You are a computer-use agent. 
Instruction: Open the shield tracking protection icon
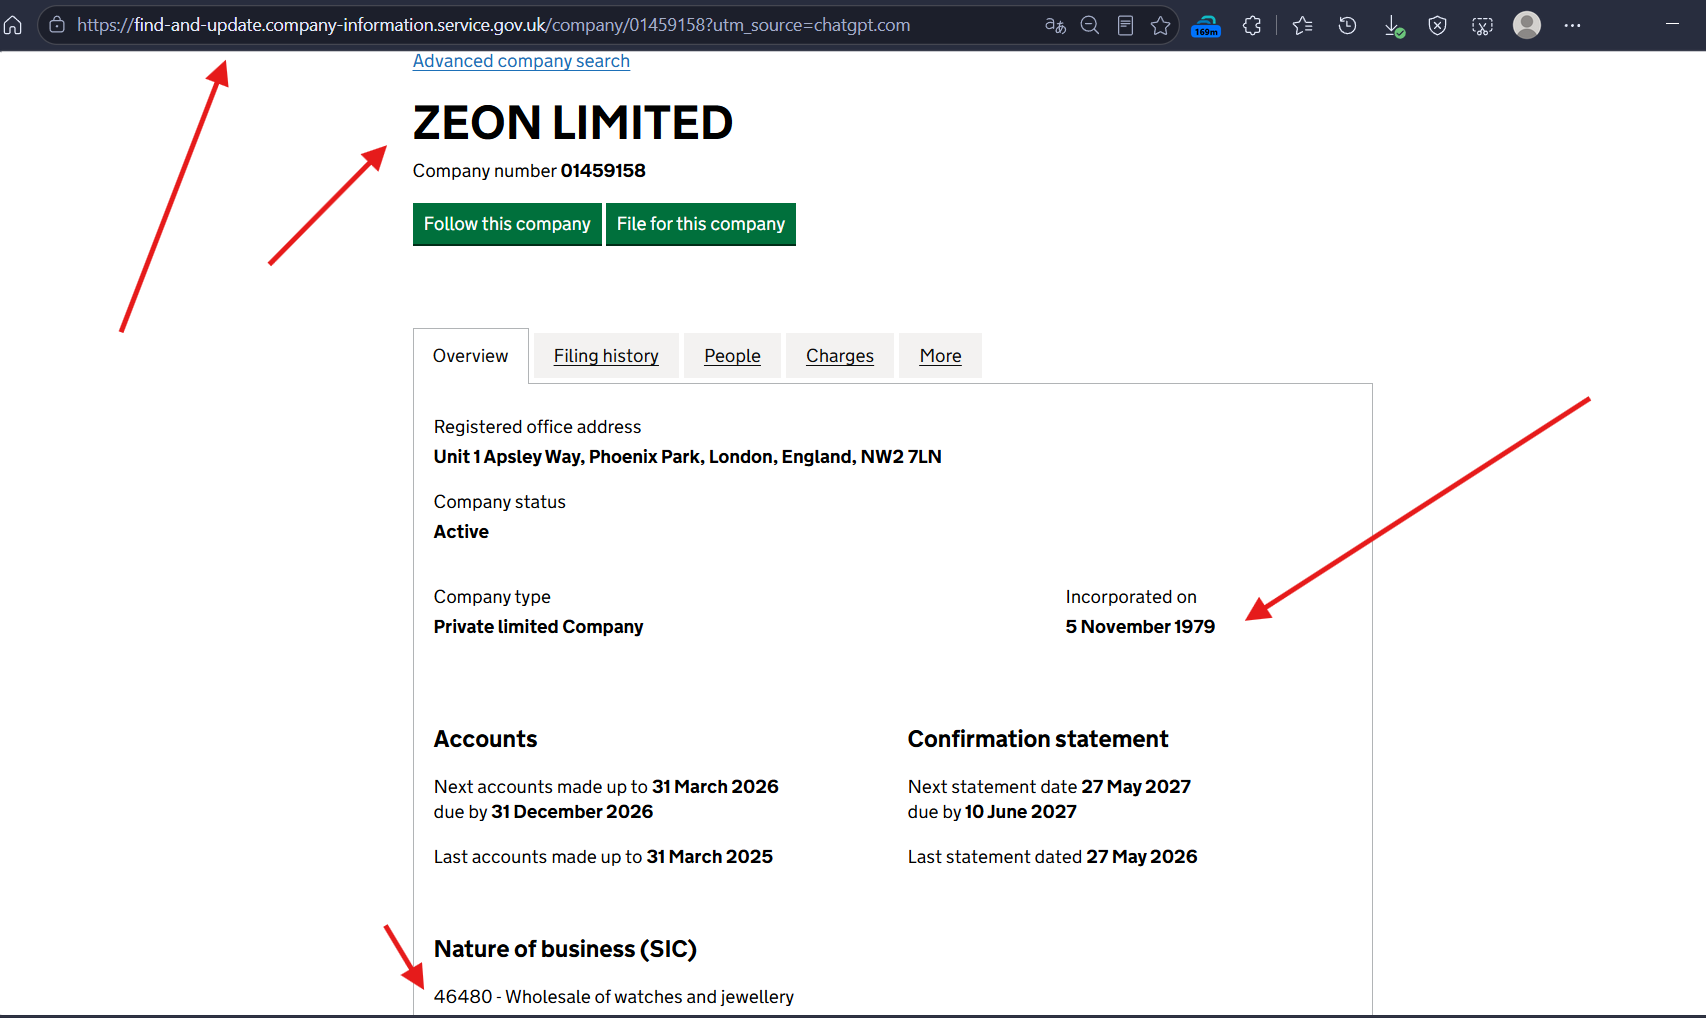coord(1437,25)
